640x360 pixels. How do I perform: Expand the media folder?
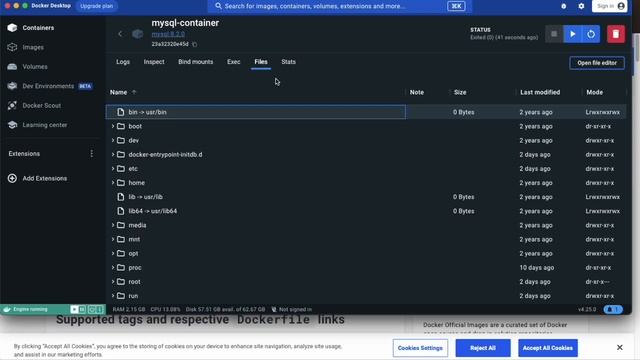point(113,225)
